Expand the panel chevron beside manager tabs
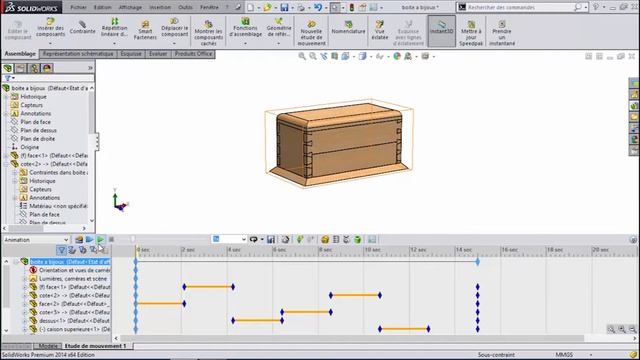This screenshot has width=640, height=360. pyautogui.click(x=90, y=68)
